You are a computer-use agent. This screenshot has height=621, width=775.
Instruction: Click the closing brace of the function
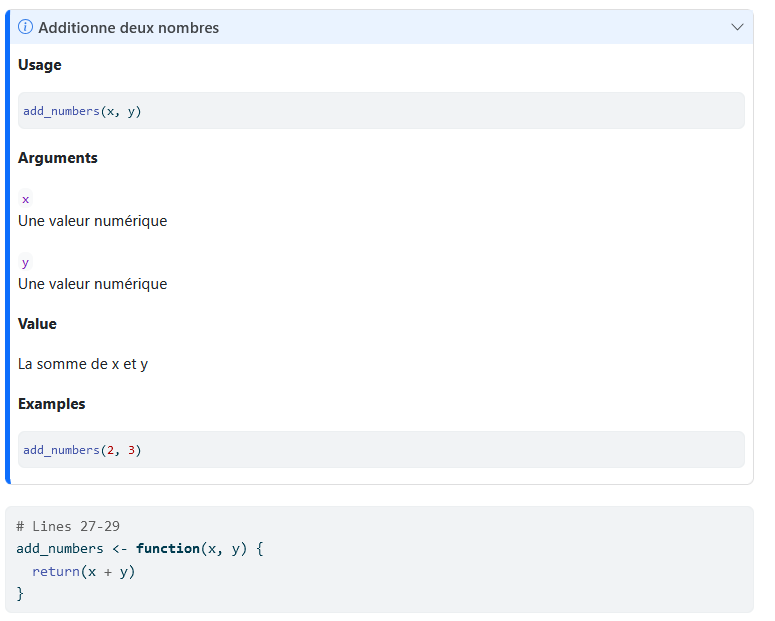pos(20,594)
